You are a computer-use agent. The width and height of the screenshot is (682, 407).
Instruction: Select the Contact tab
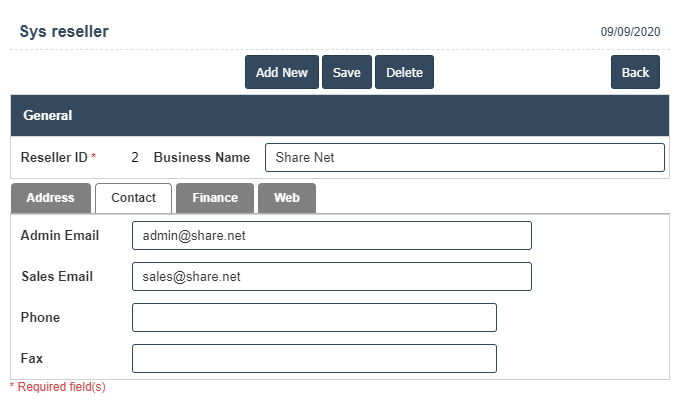coord(133,198)
